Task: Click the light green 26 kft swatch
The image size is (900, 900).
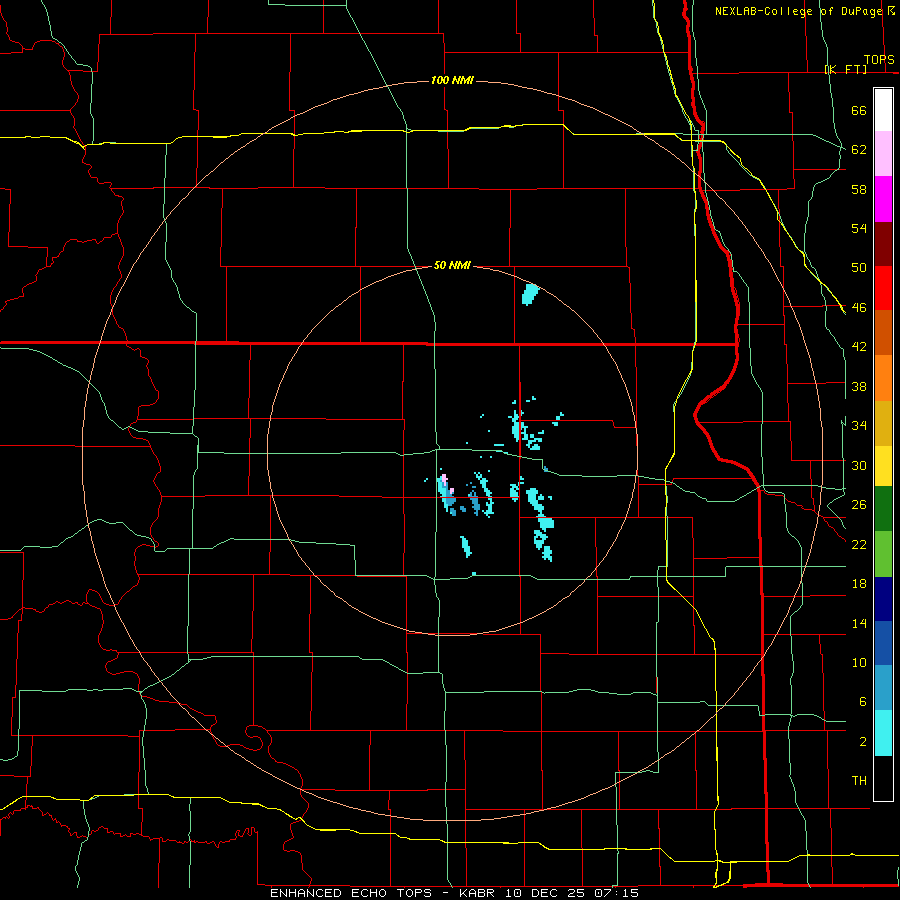Action: click(x=883, y=554)
